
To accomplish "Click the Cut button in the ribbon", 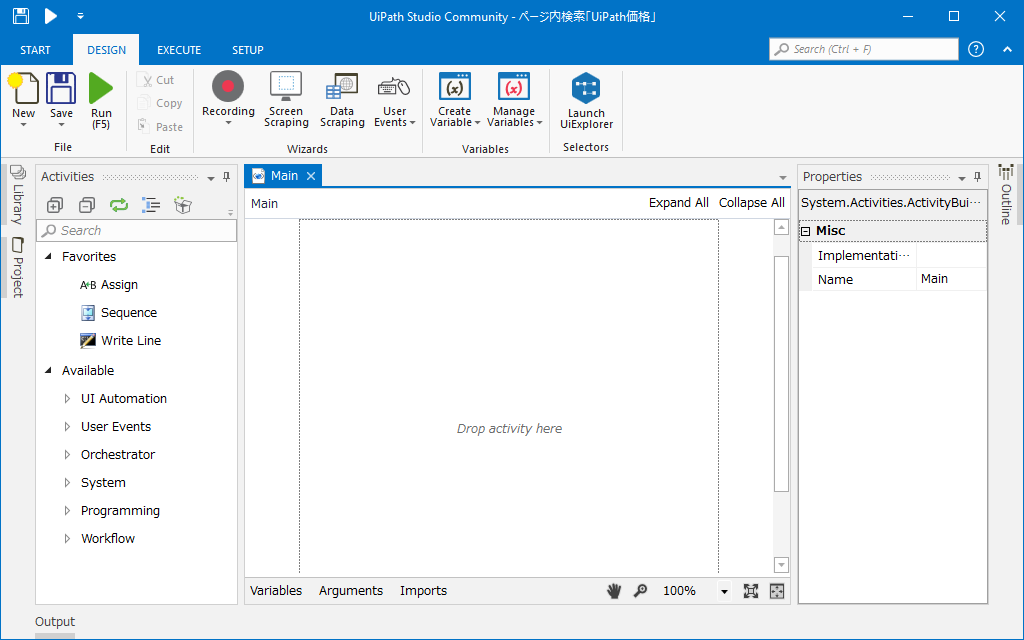I will tap(155, 80).
